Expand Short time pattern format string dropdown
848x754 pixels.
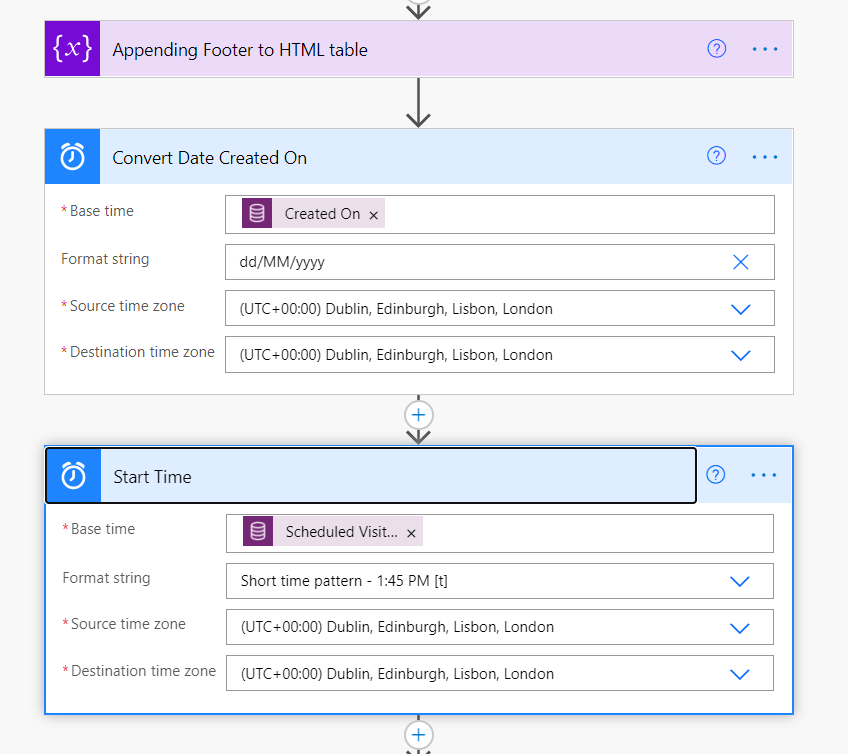739,581
